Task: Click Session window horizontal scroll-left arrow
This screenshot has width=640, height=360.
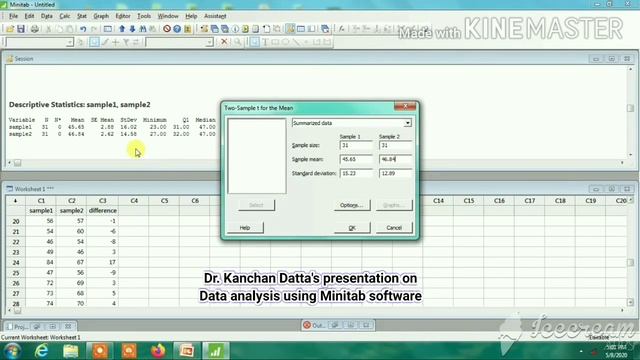Action: pos(9,163)
